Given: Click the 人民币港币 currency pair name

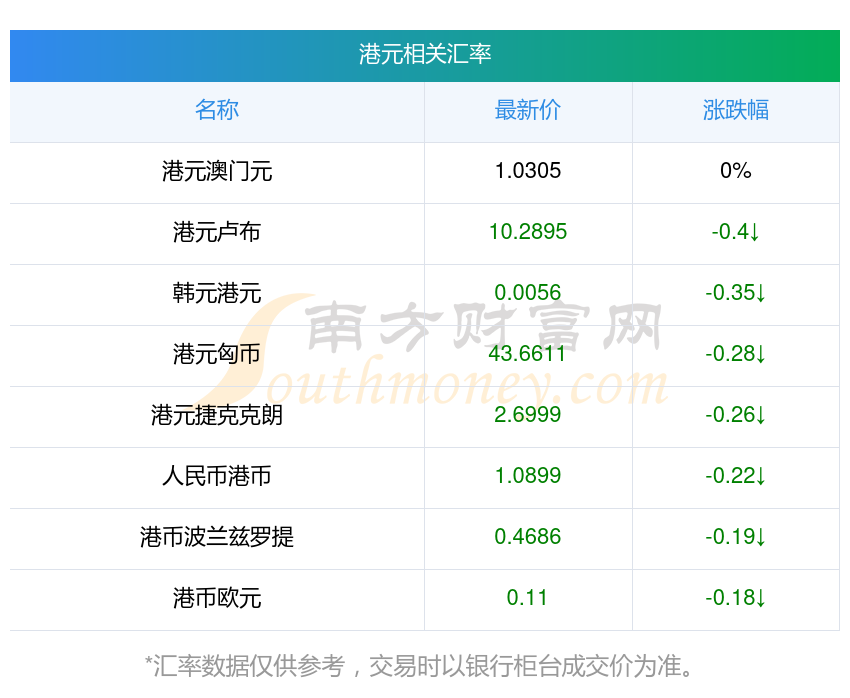Looking at the screenshot, I should 217,476.
